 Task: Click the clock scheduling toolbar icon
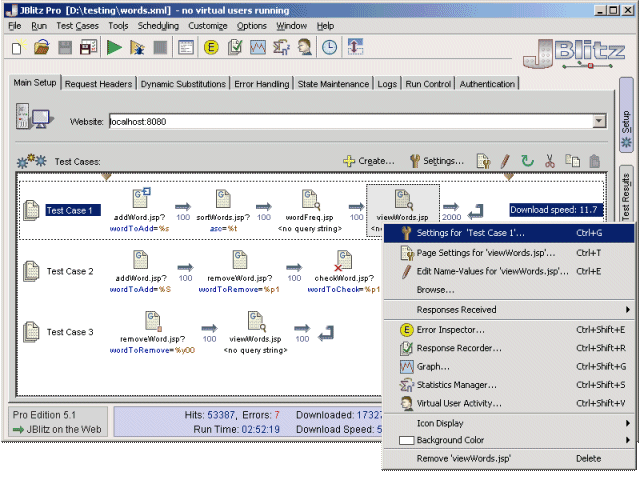(329, 47)
